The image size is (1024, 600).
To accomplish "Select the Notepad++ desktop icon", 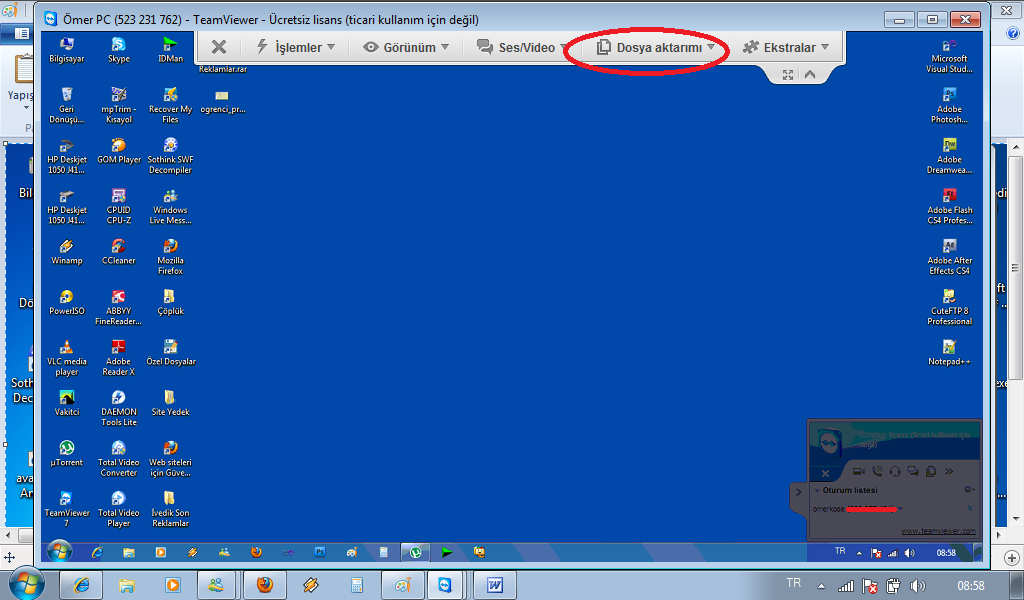I will 950,353.
